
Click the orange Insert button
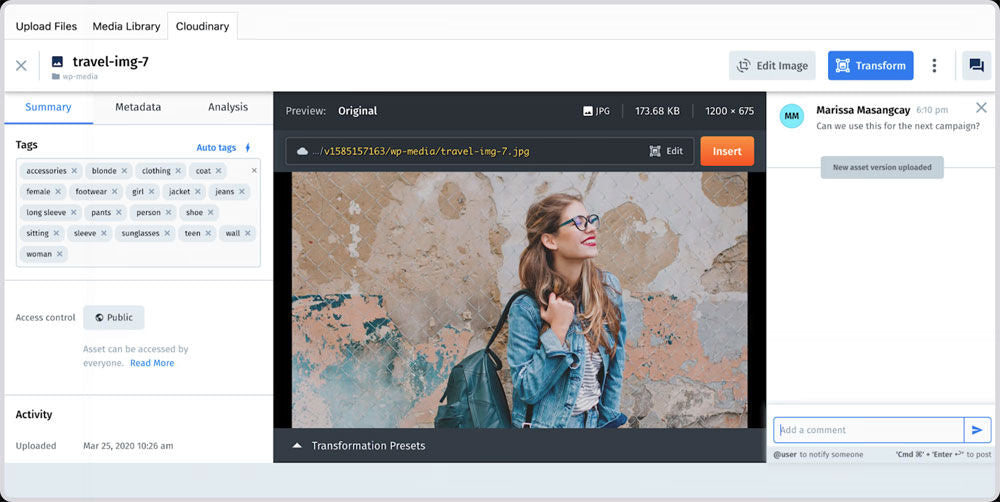[x=727, y=151]
